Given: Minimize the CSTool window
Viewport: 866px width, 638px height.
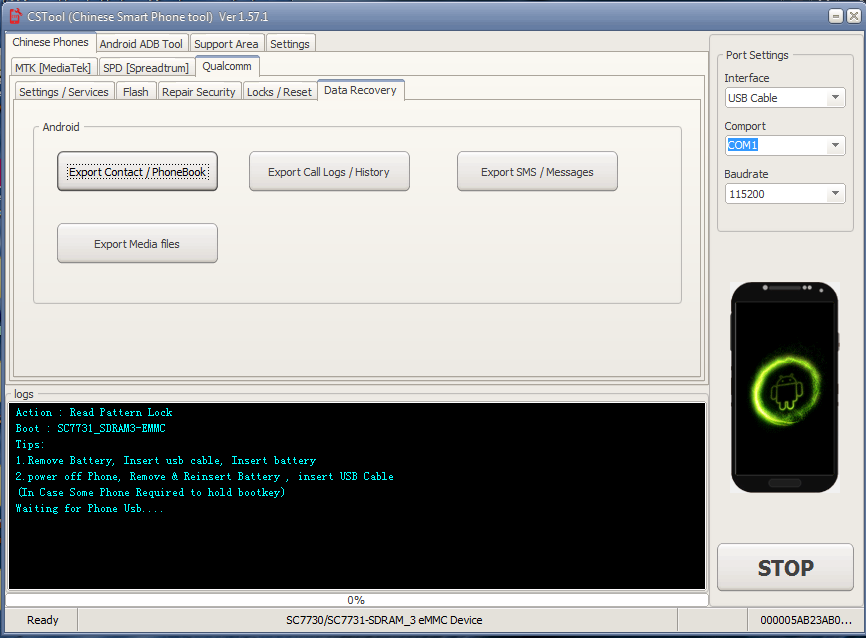Looking at the screenshot, I should tap(836, 17).
